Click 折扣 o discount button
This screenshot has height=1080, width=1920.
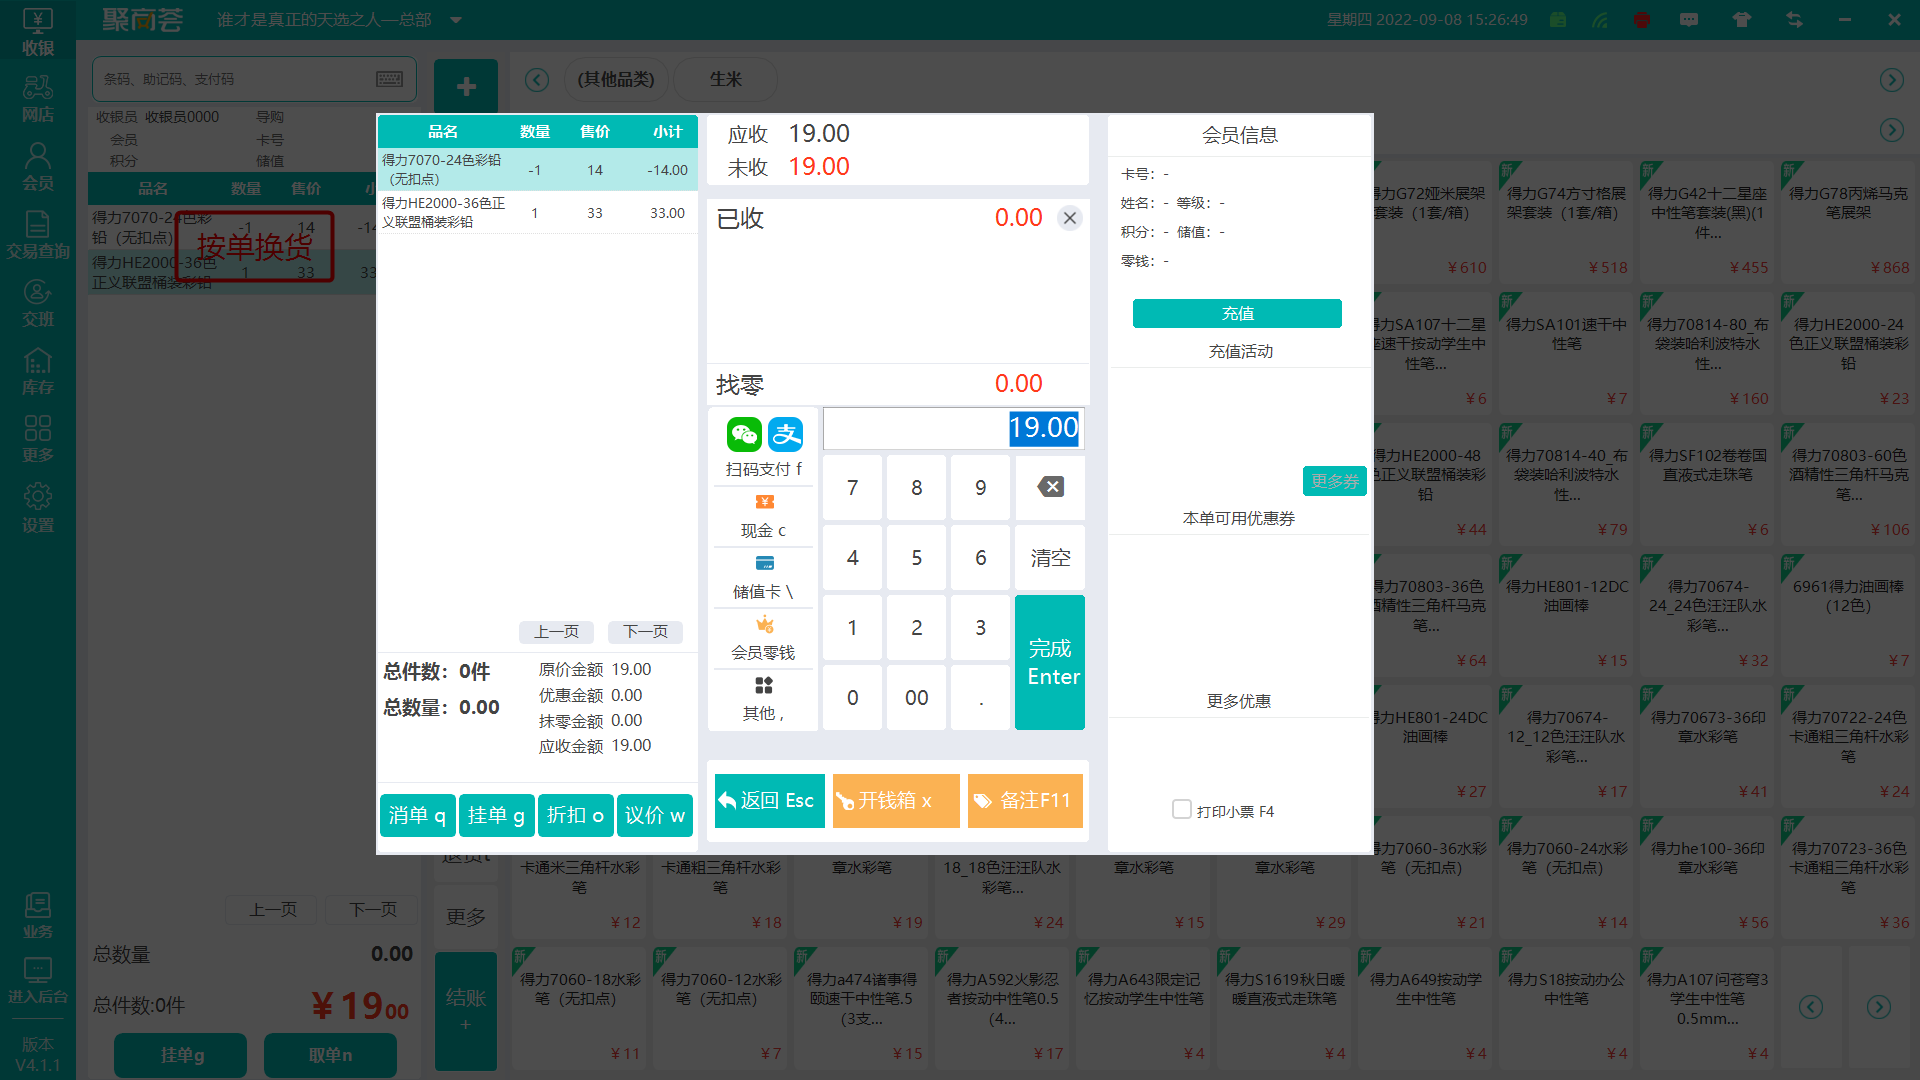pos(575,816)
